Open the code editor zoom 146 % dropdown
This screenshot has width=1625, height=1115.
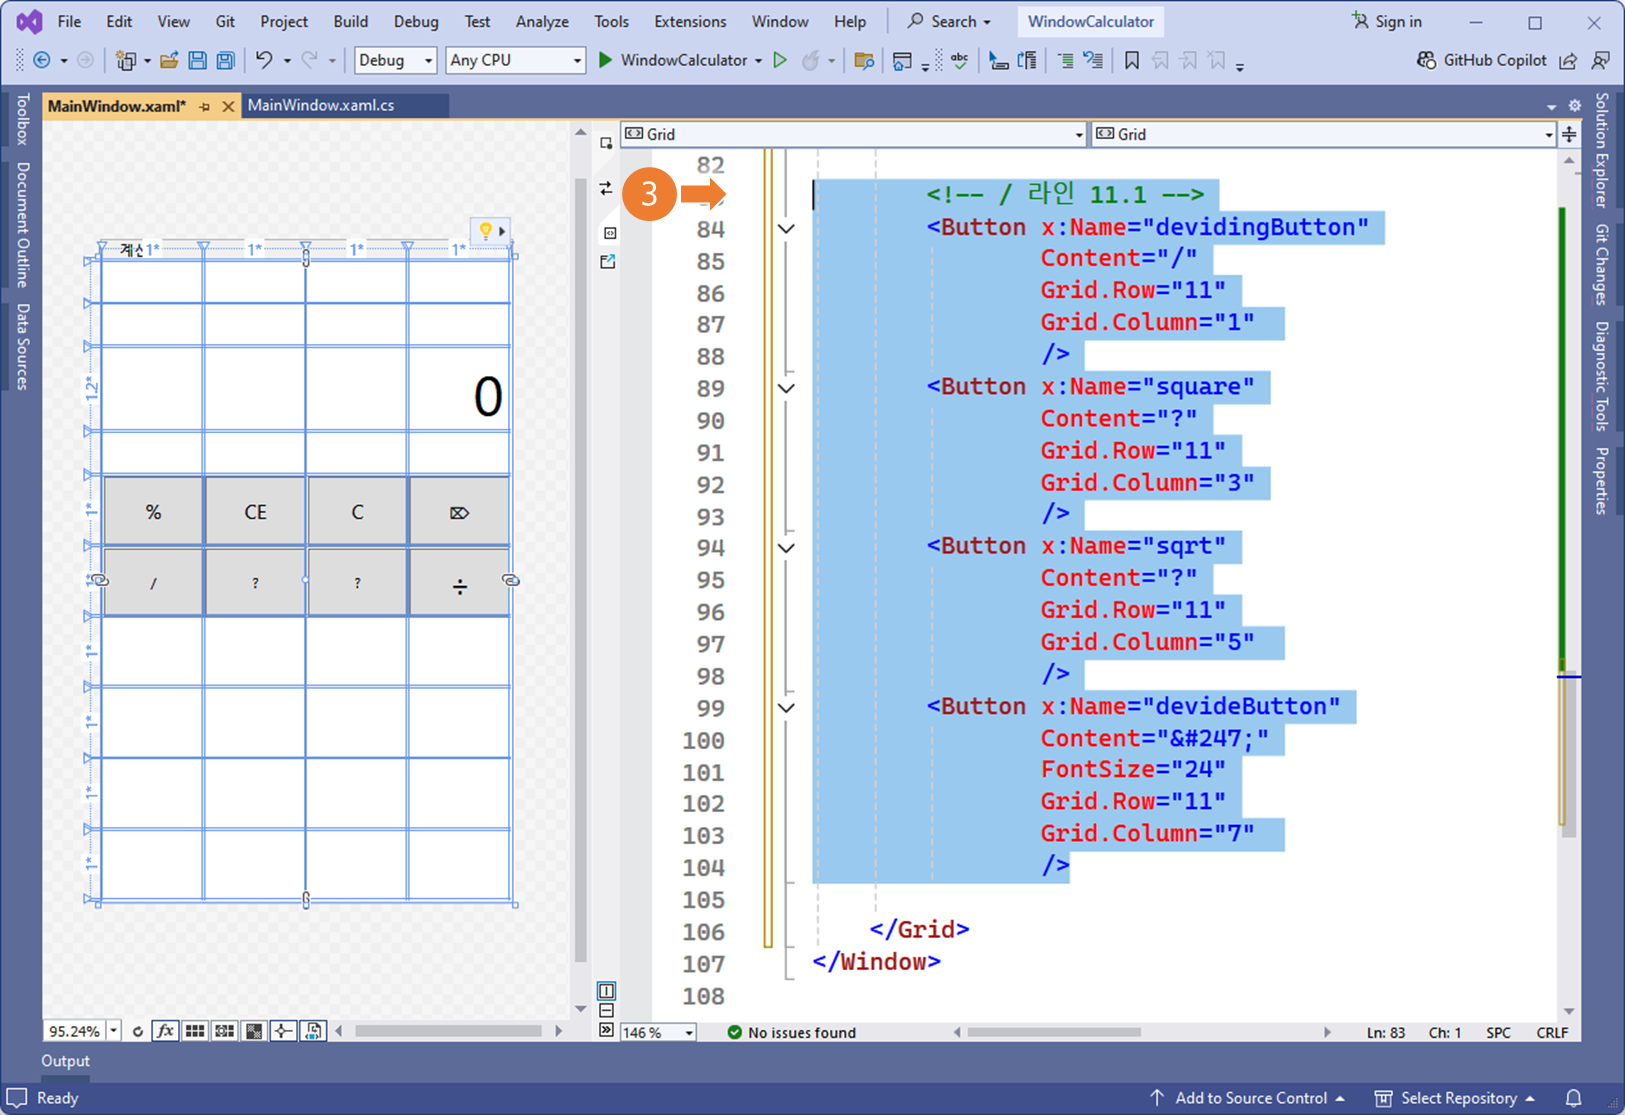689,1032
